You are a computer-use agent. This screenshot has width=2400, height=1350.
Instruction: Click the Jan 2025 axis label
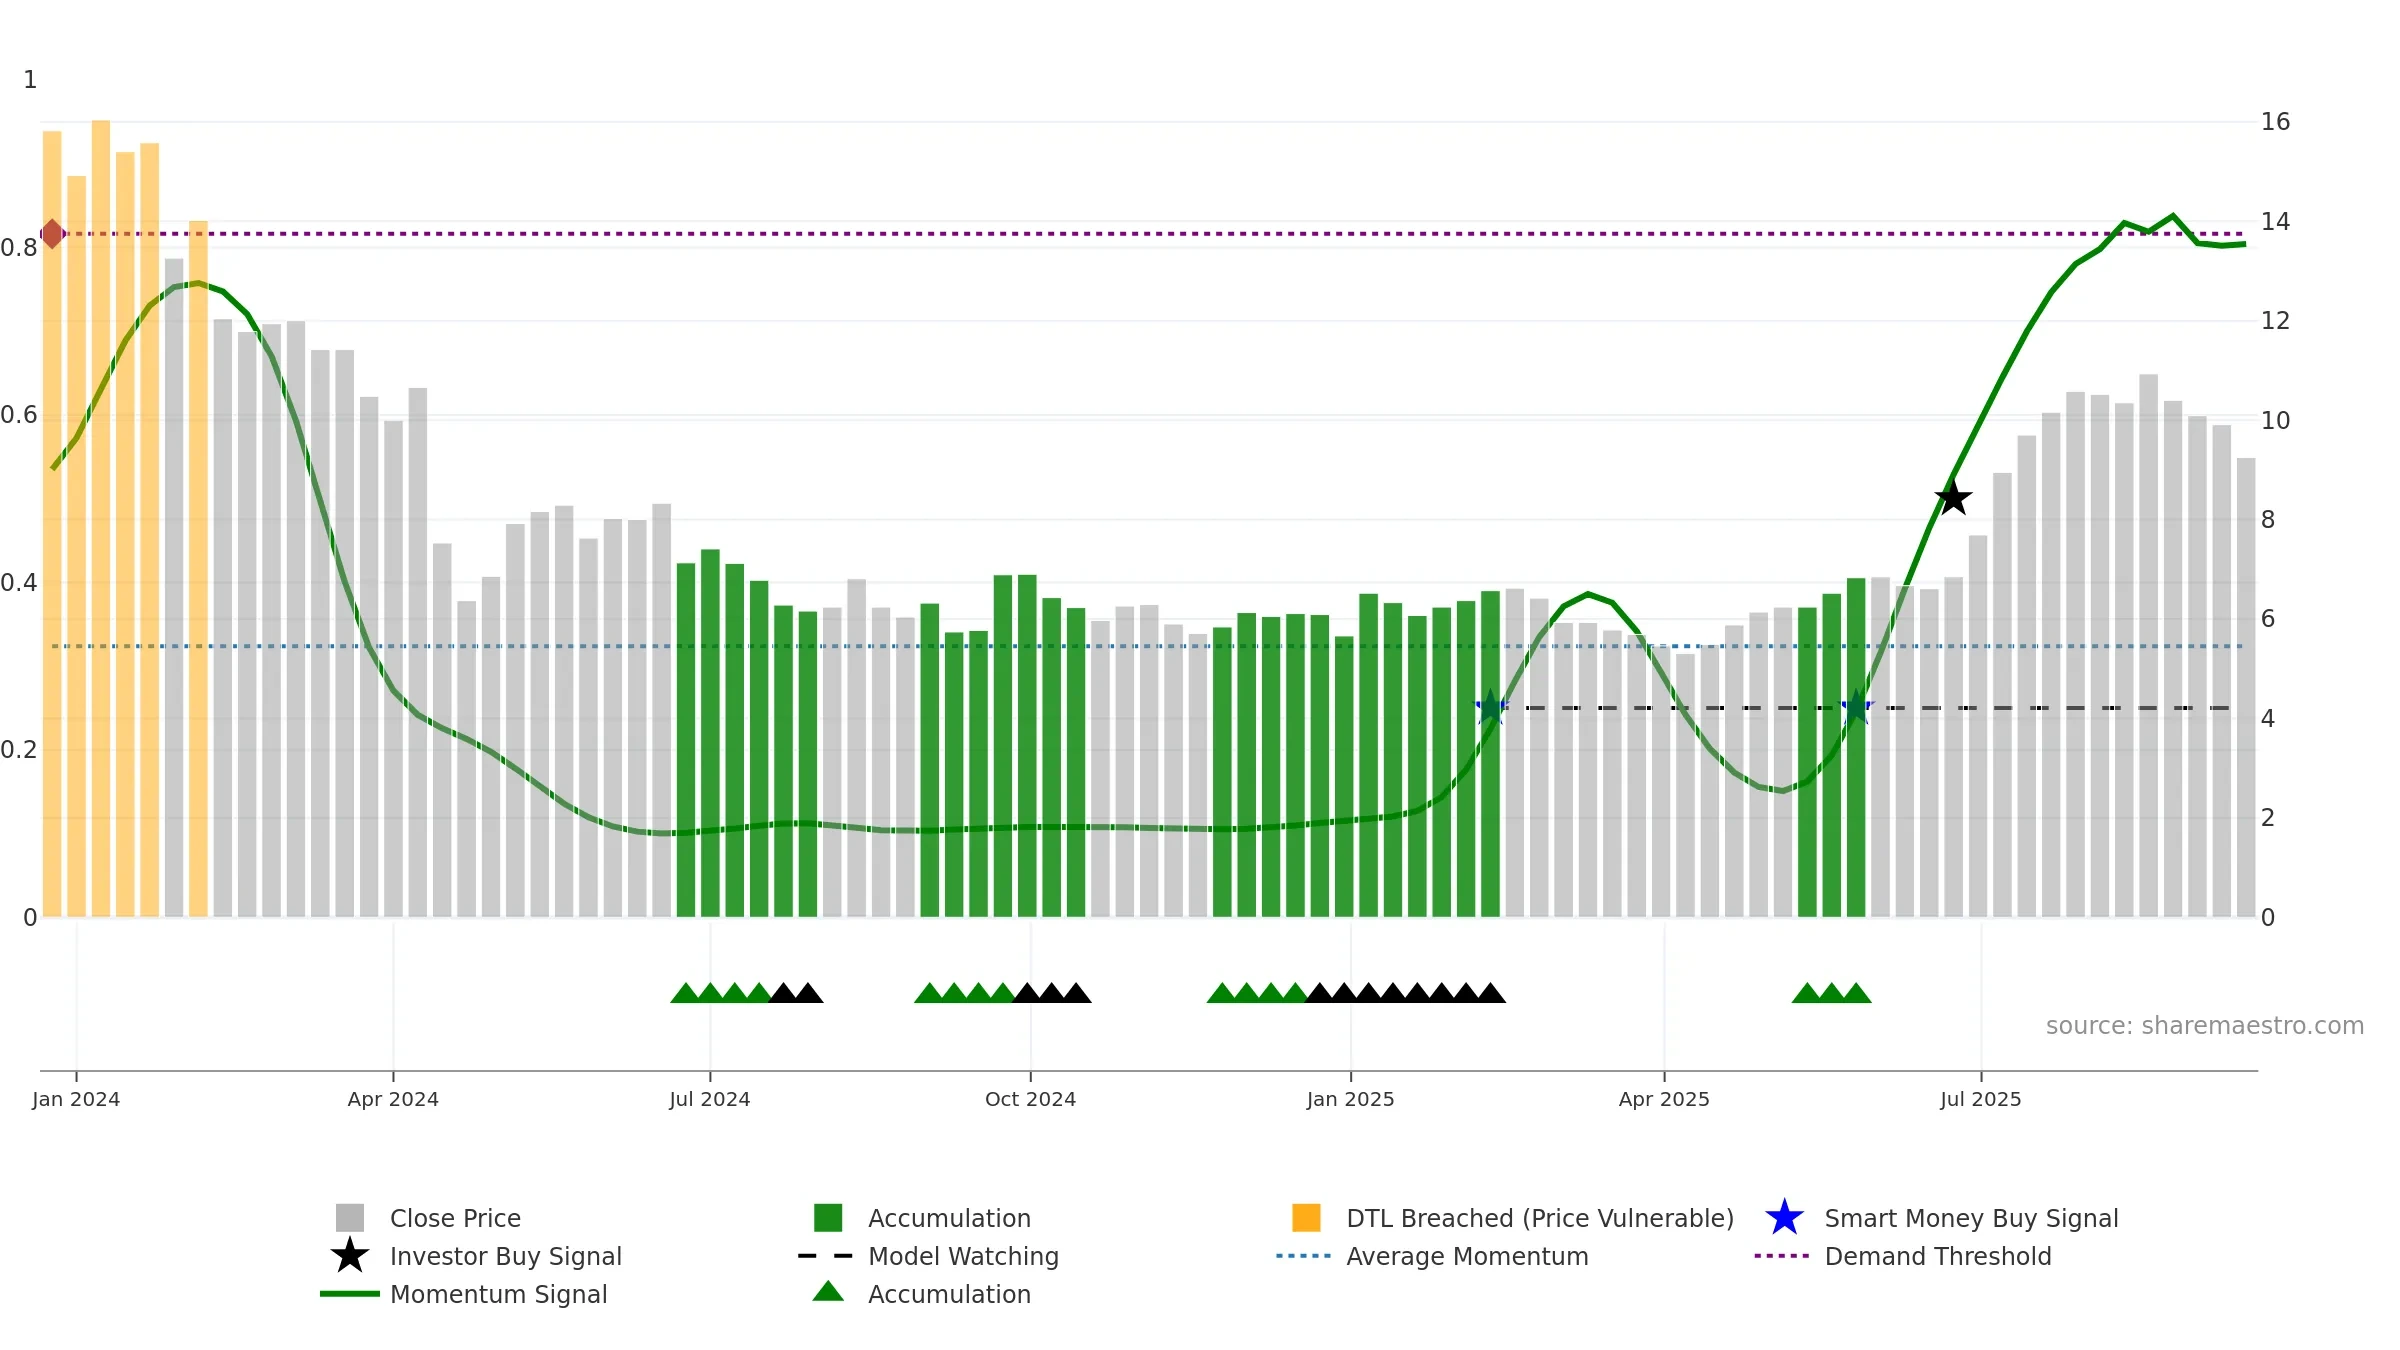(1350, 1099)
